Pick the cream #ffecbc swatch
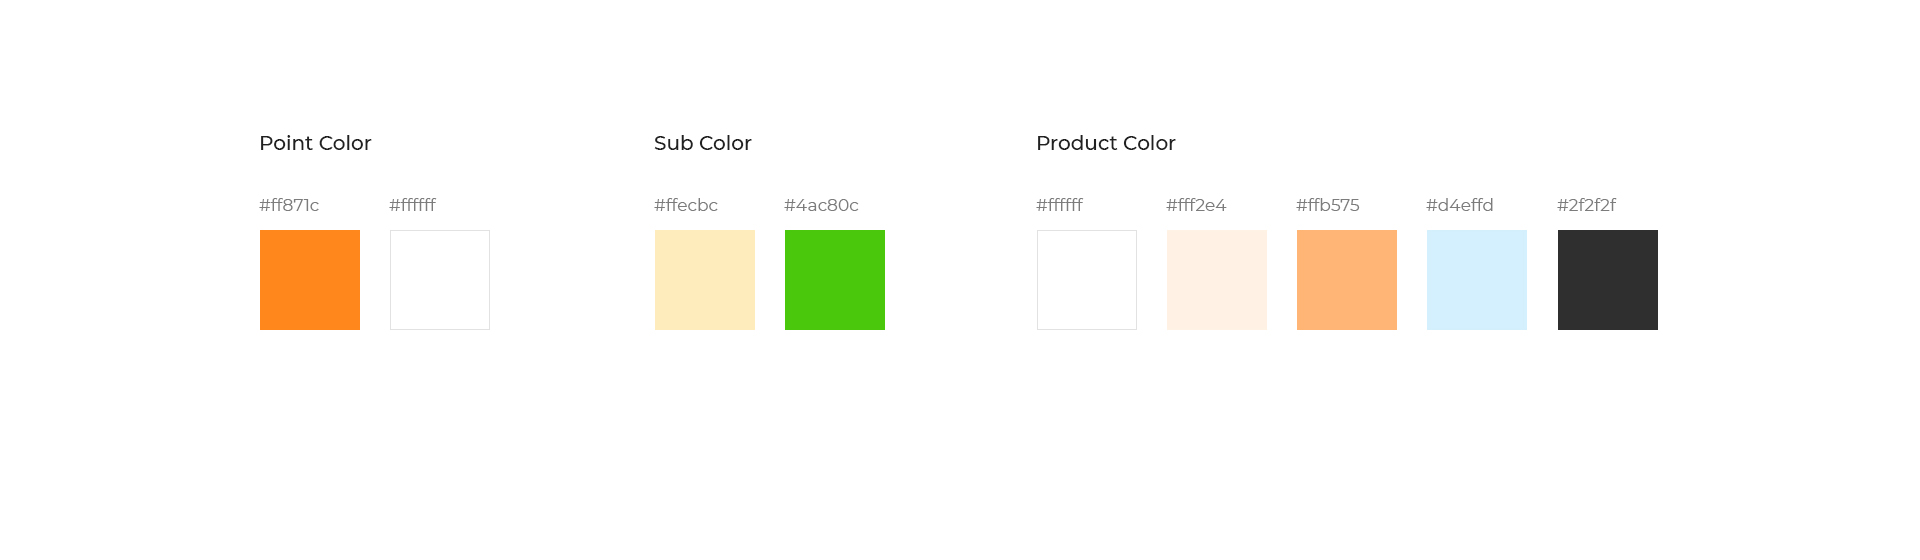The width and height of the screenshot is (1920, 560). [705, 280]
